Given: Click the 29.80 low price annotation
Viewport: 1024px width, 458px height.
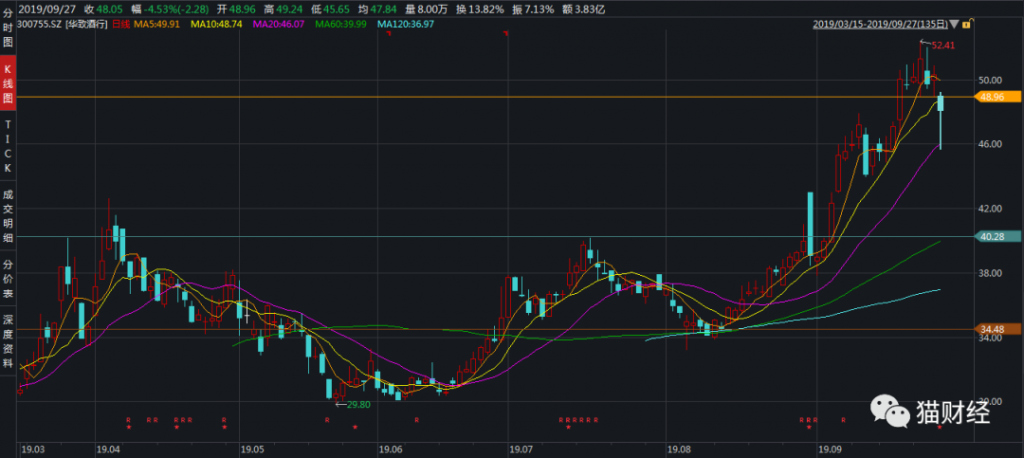Looking at the screenshot, I should pyautogui.click(x=359, y=404).
